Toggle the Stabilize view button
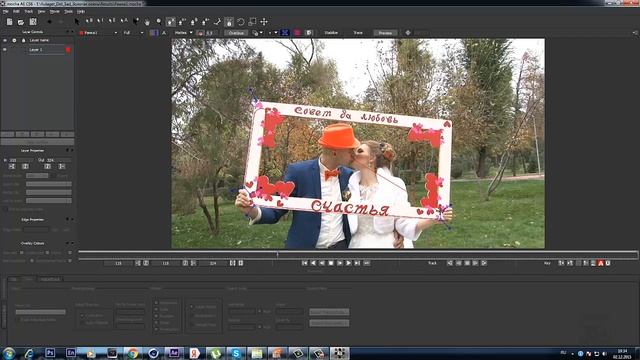 [331, 33]
